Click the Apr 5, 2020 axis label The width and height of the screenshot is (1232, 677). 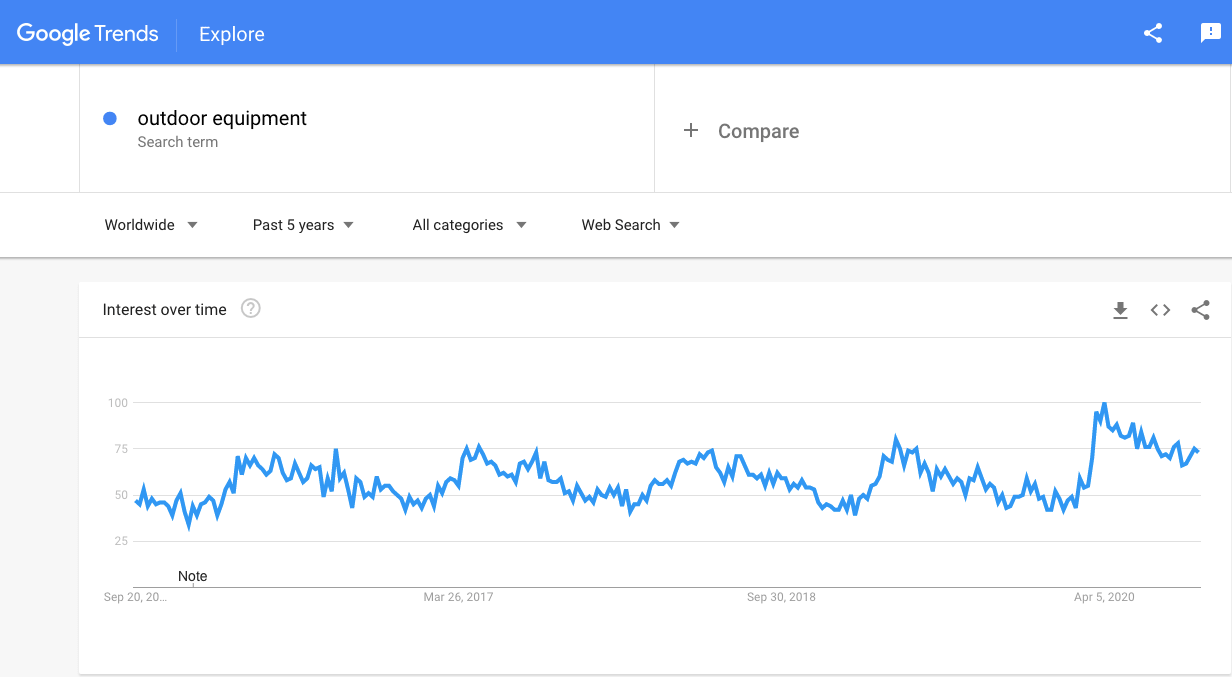pos(1104,597)
